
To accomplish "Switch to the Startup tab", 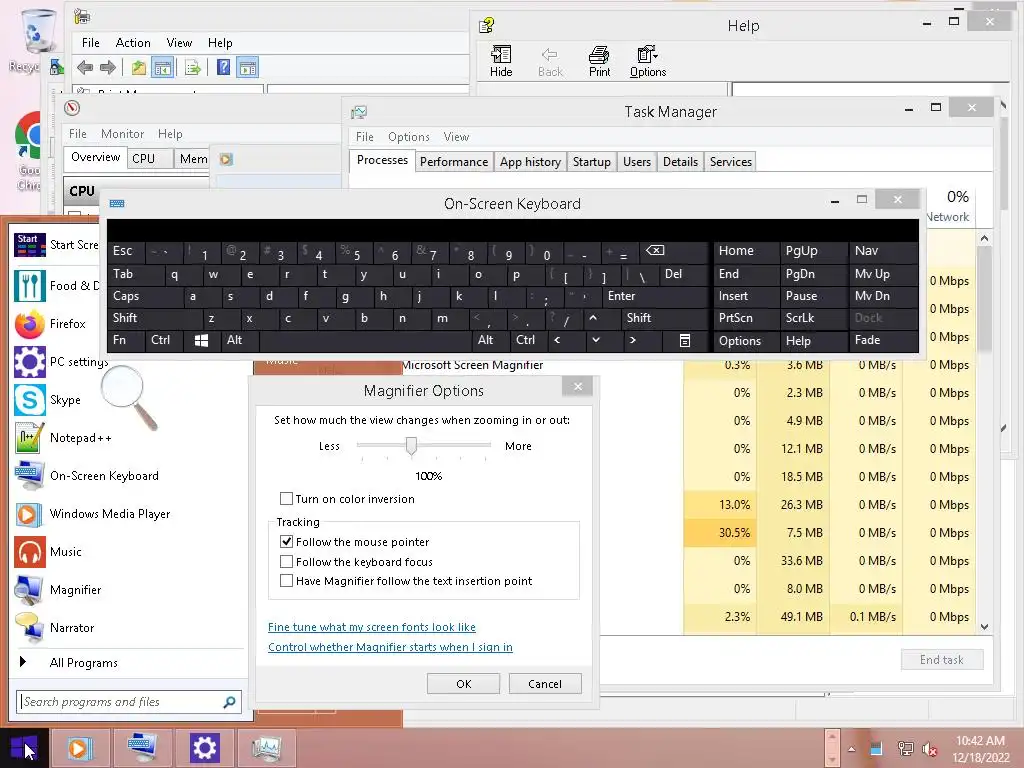I will (x=592, y=162).
